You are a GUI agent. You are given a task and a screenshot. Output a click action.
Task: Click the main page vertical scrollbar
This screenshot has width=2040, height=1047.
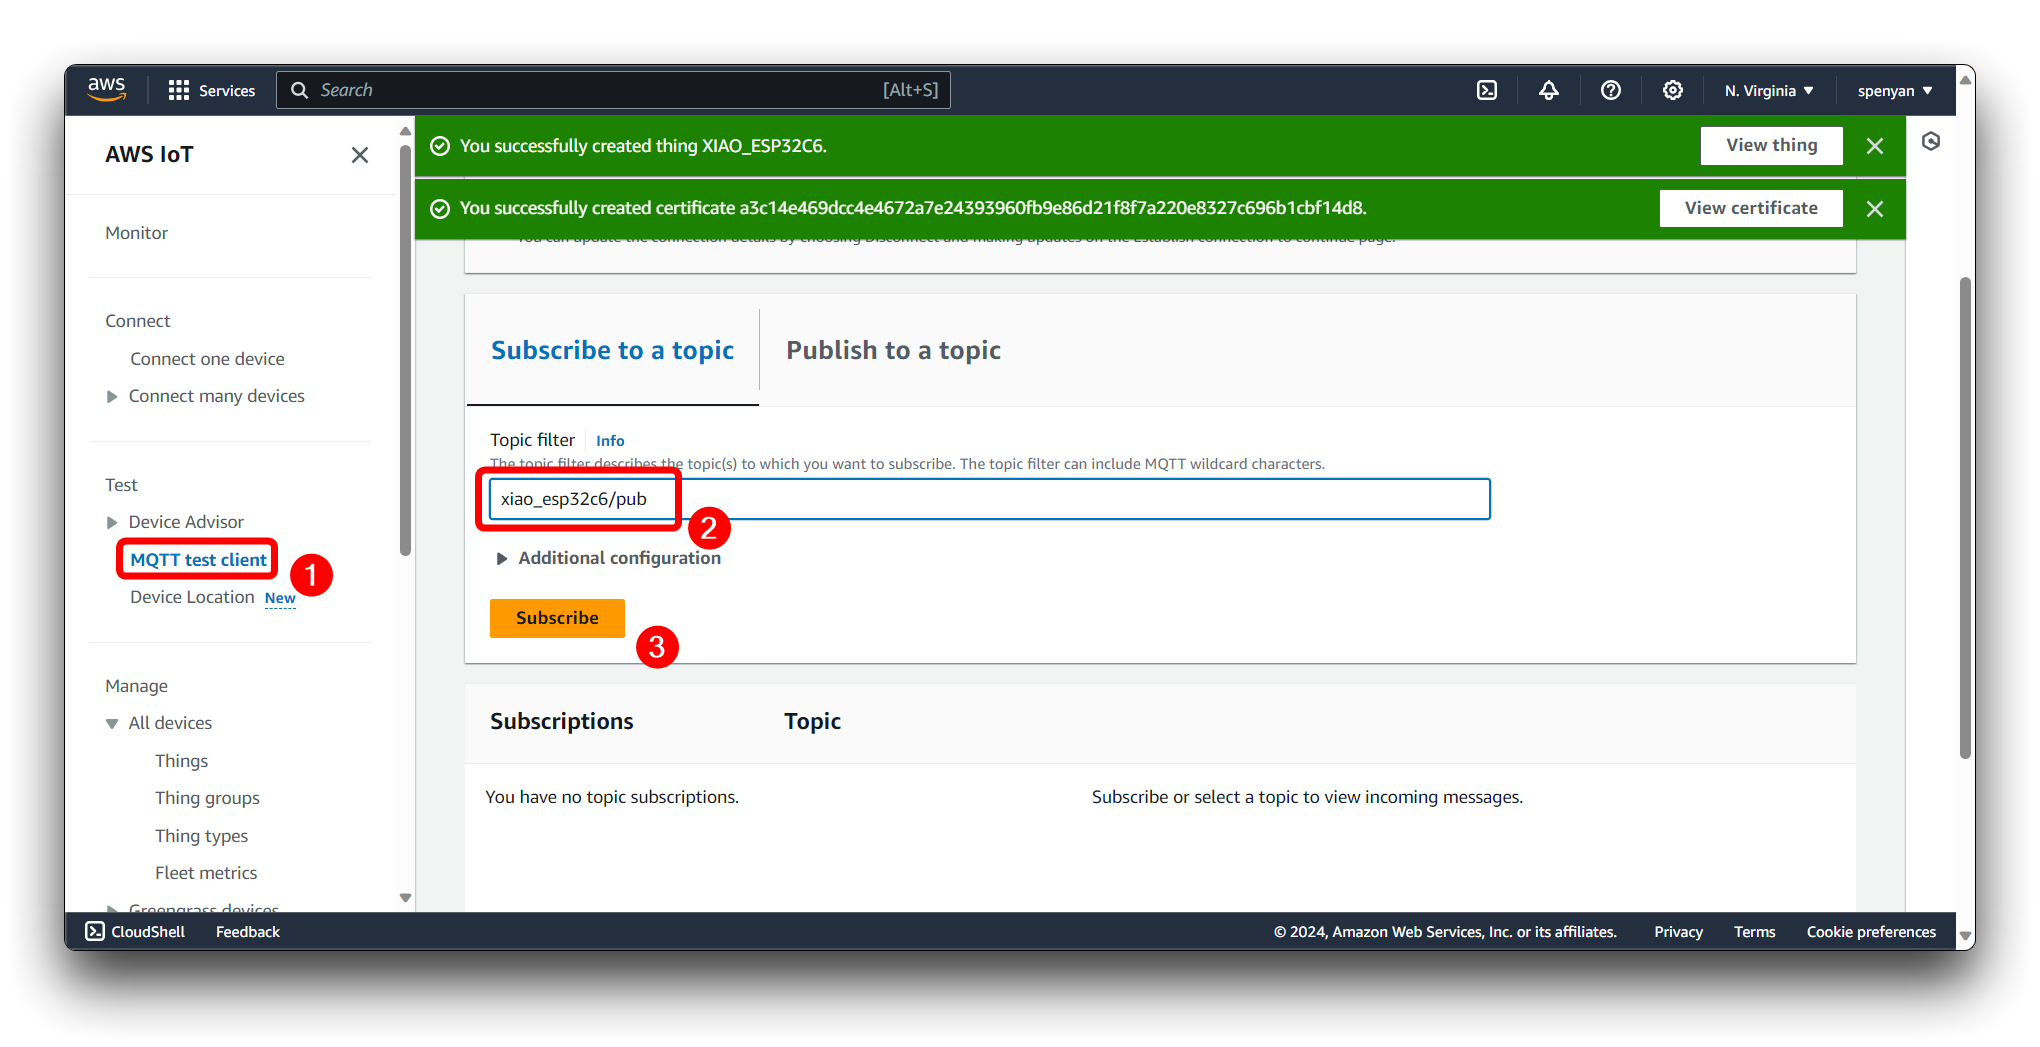point(1965,518)
